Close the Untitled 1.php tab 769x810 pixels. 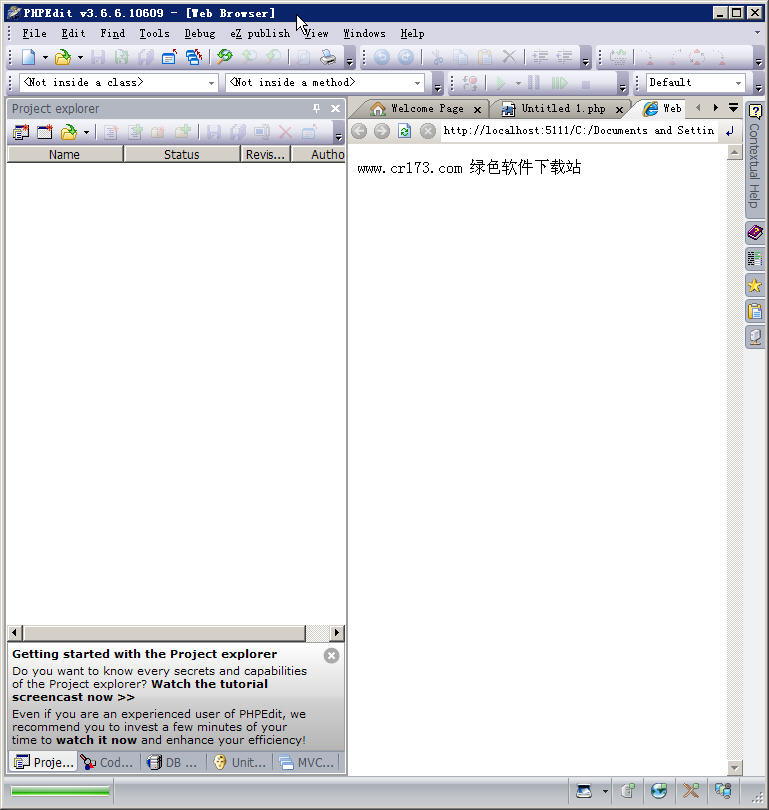coord(619,110)
